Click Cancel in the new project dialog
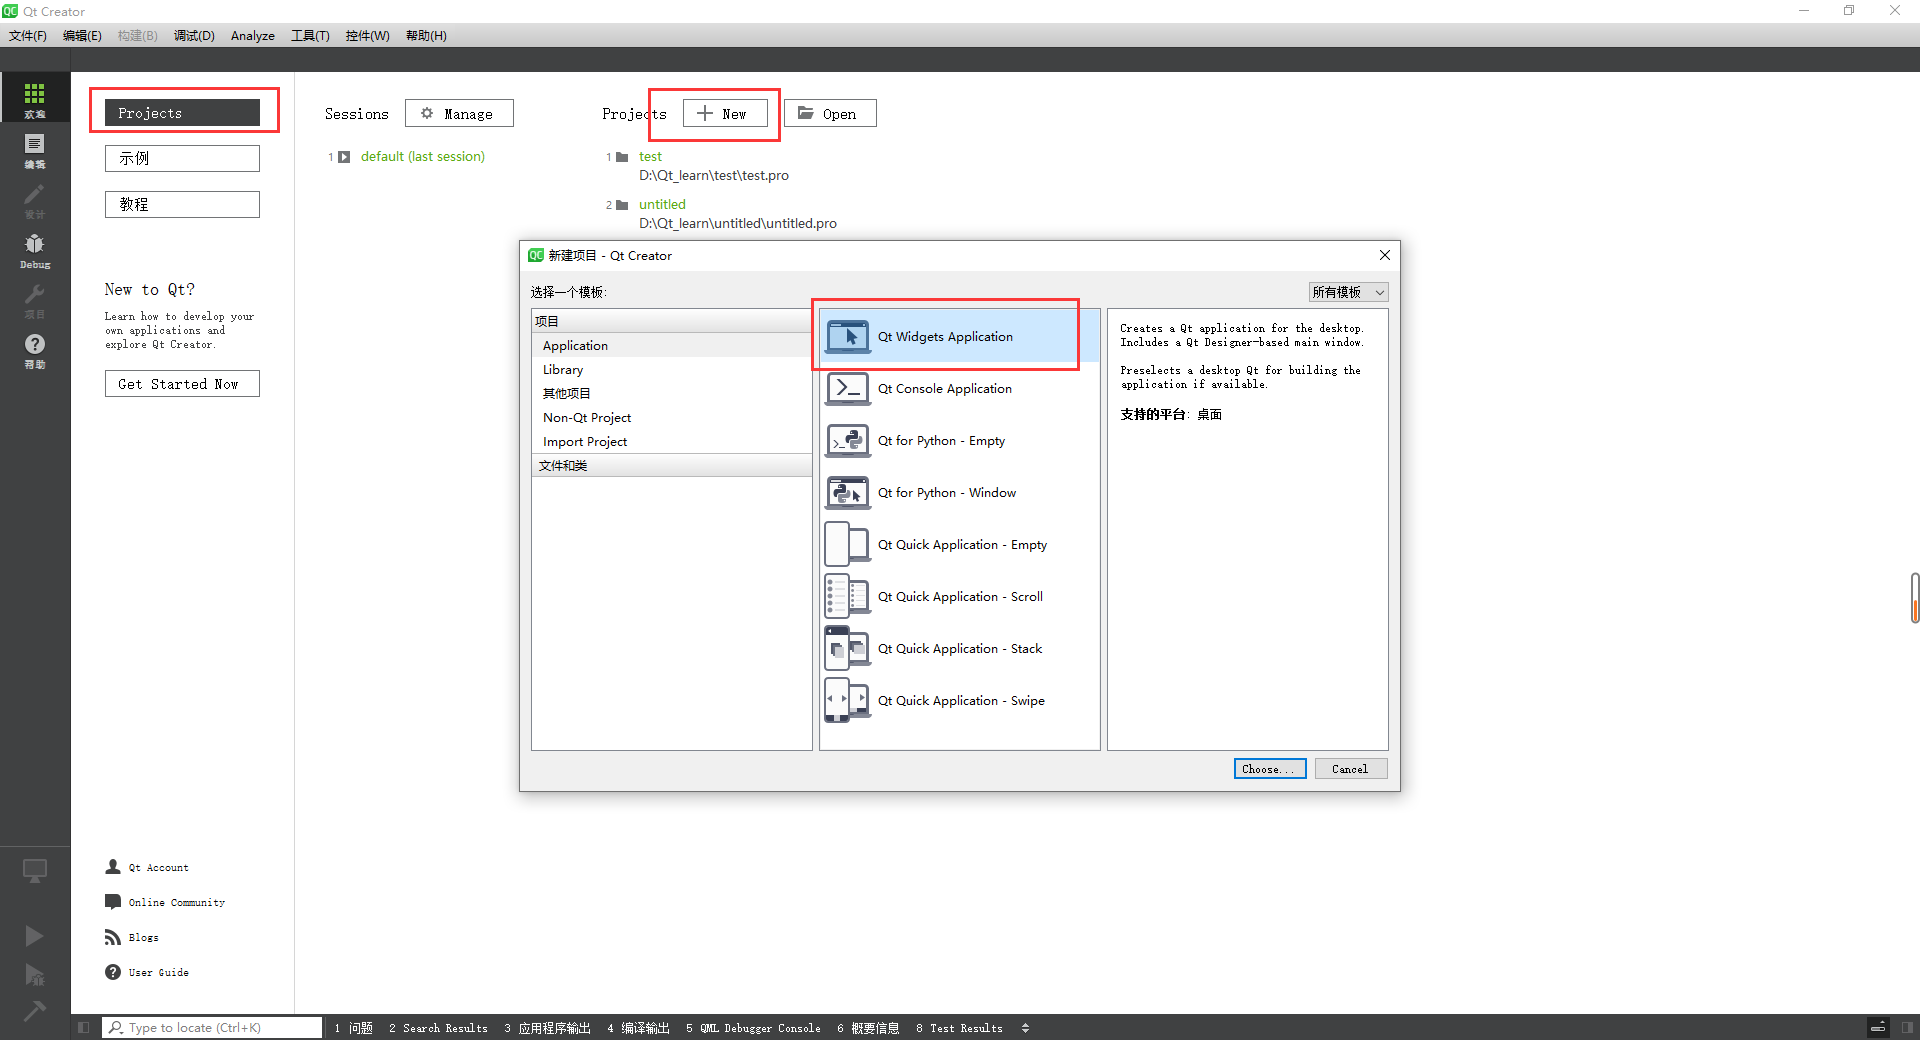The width and height of the screenshot is (1920, 1040). (1350, 769)
